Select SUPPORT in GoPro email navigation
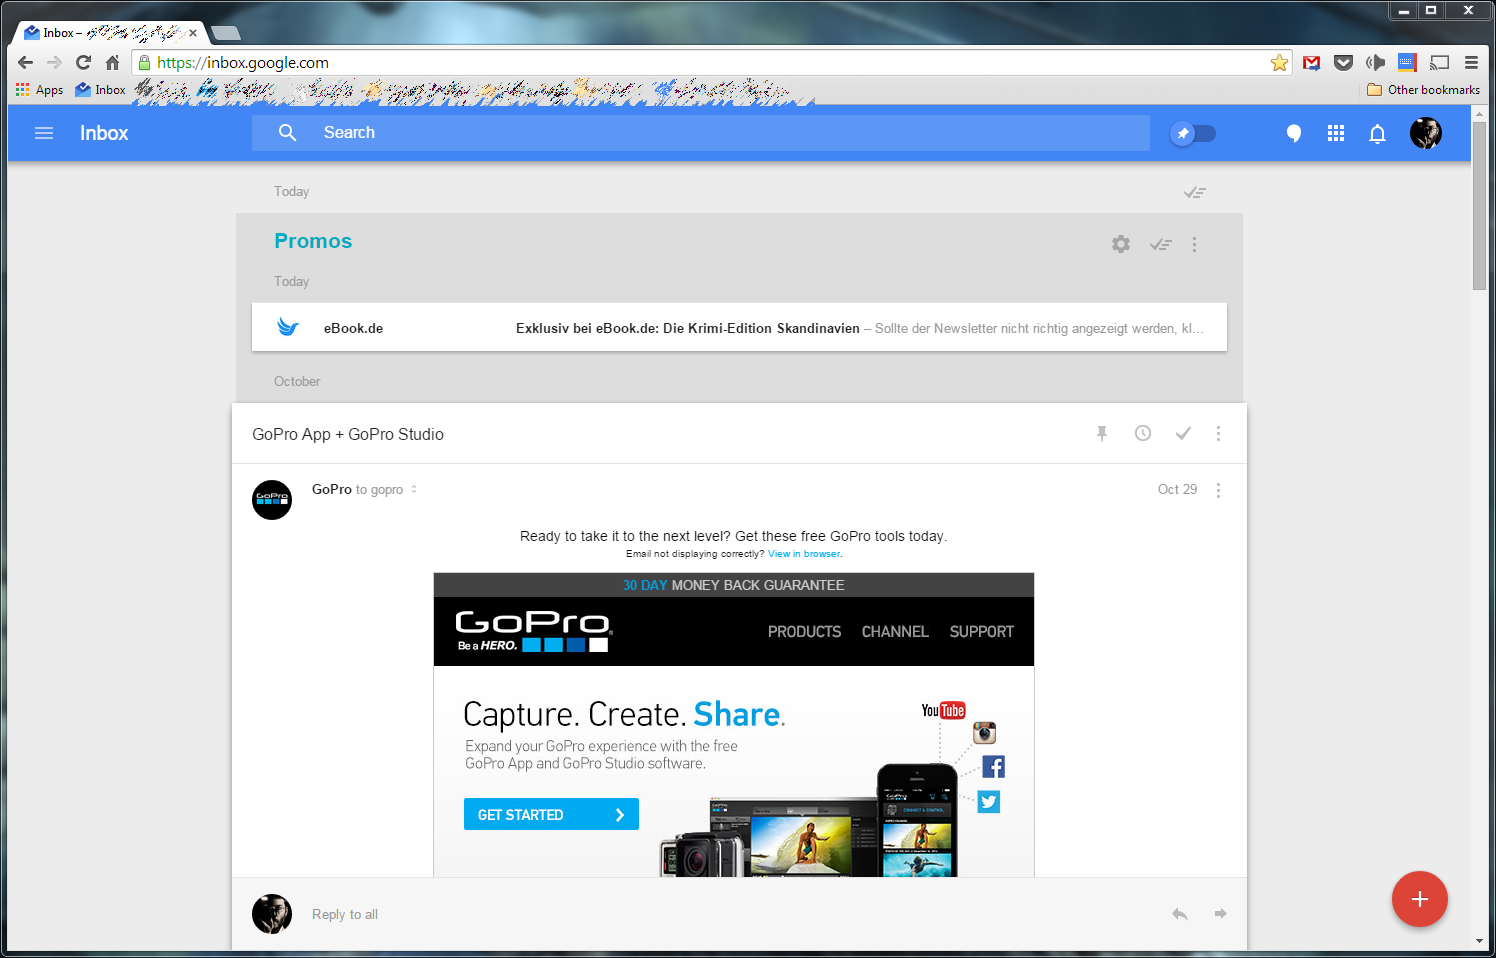 [x=981, y=632]
